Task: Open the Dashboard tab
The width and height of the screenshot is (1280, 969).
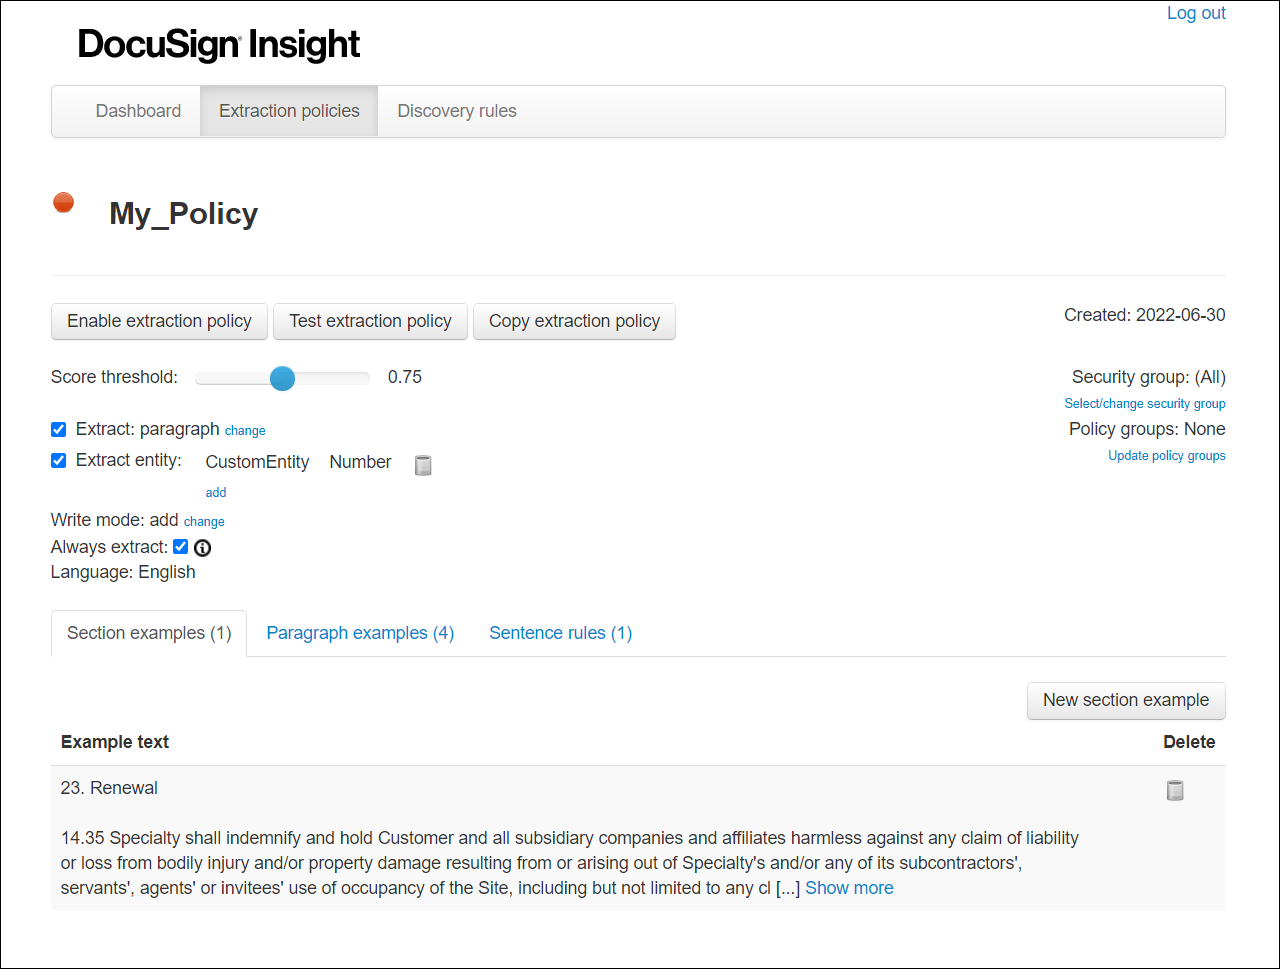Action: pyautogui.click(x=138, y=110)
